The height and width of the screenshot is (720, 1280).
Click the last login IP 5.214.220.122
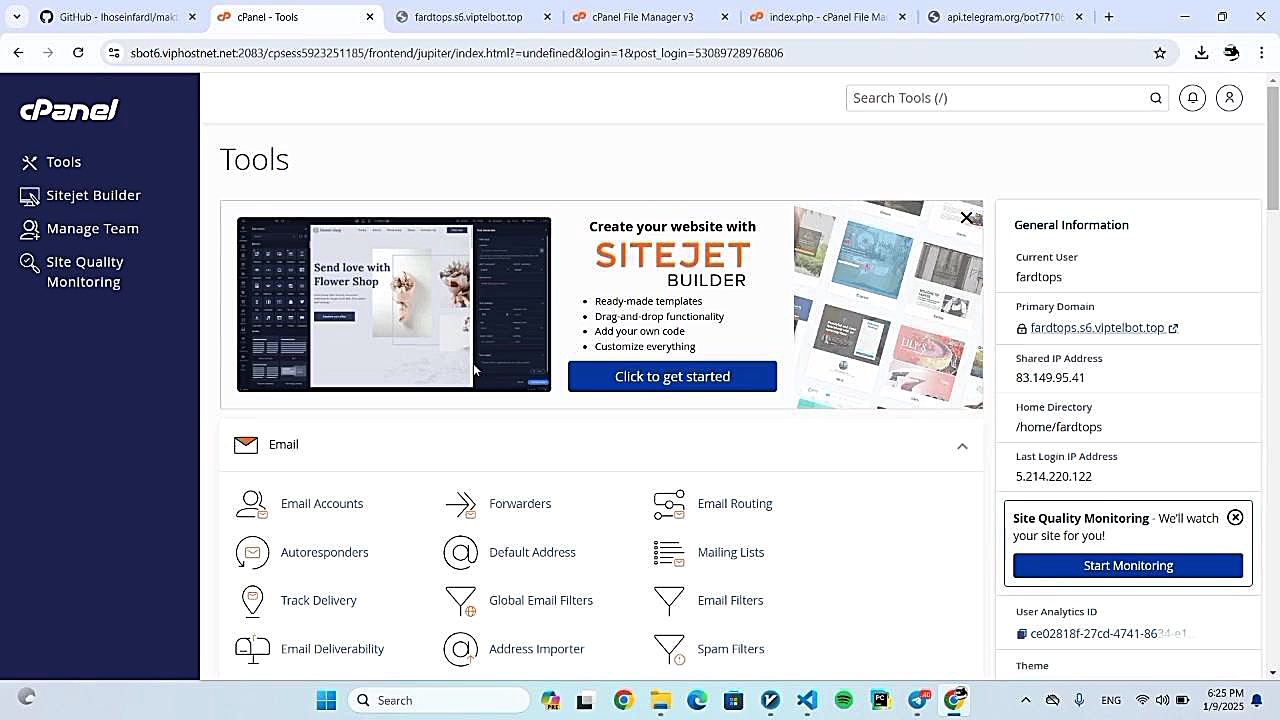click(x=1054, y=477)
